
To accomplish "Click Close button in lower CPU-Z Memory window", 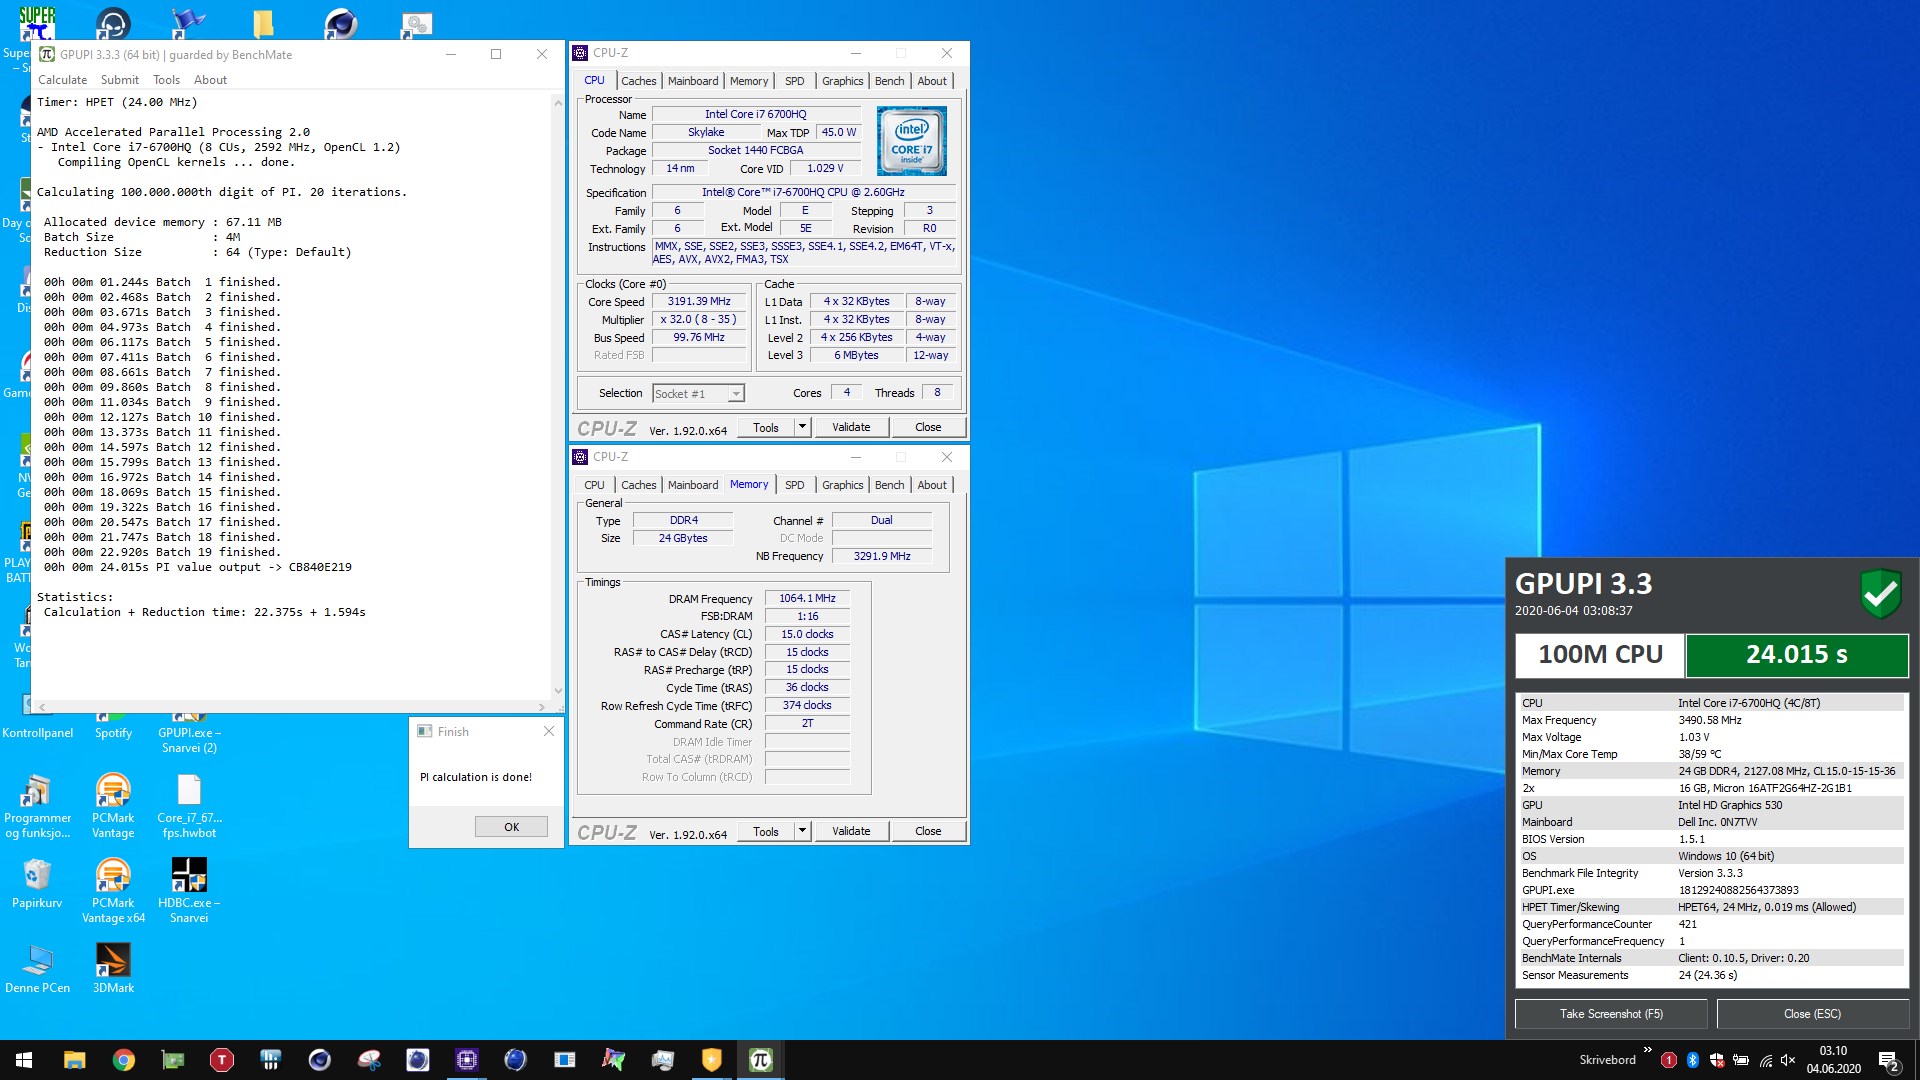I will point(928,831).
